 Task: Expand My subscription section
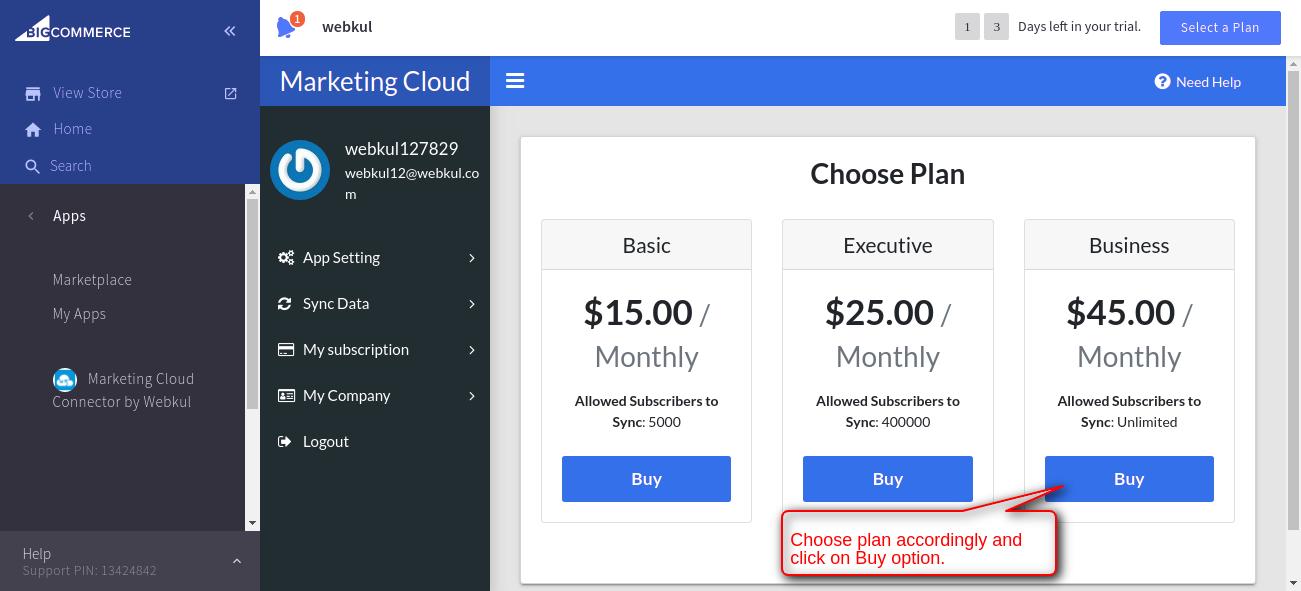376,350
